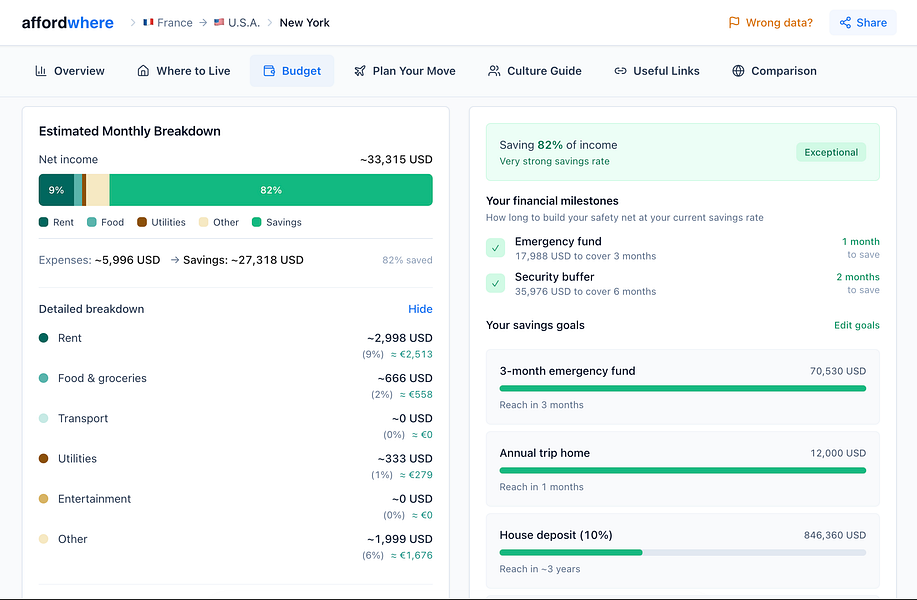This screenshot has height=600, width=917.
Task: Click the France flag icon
Action: click(x=149, y=22)
